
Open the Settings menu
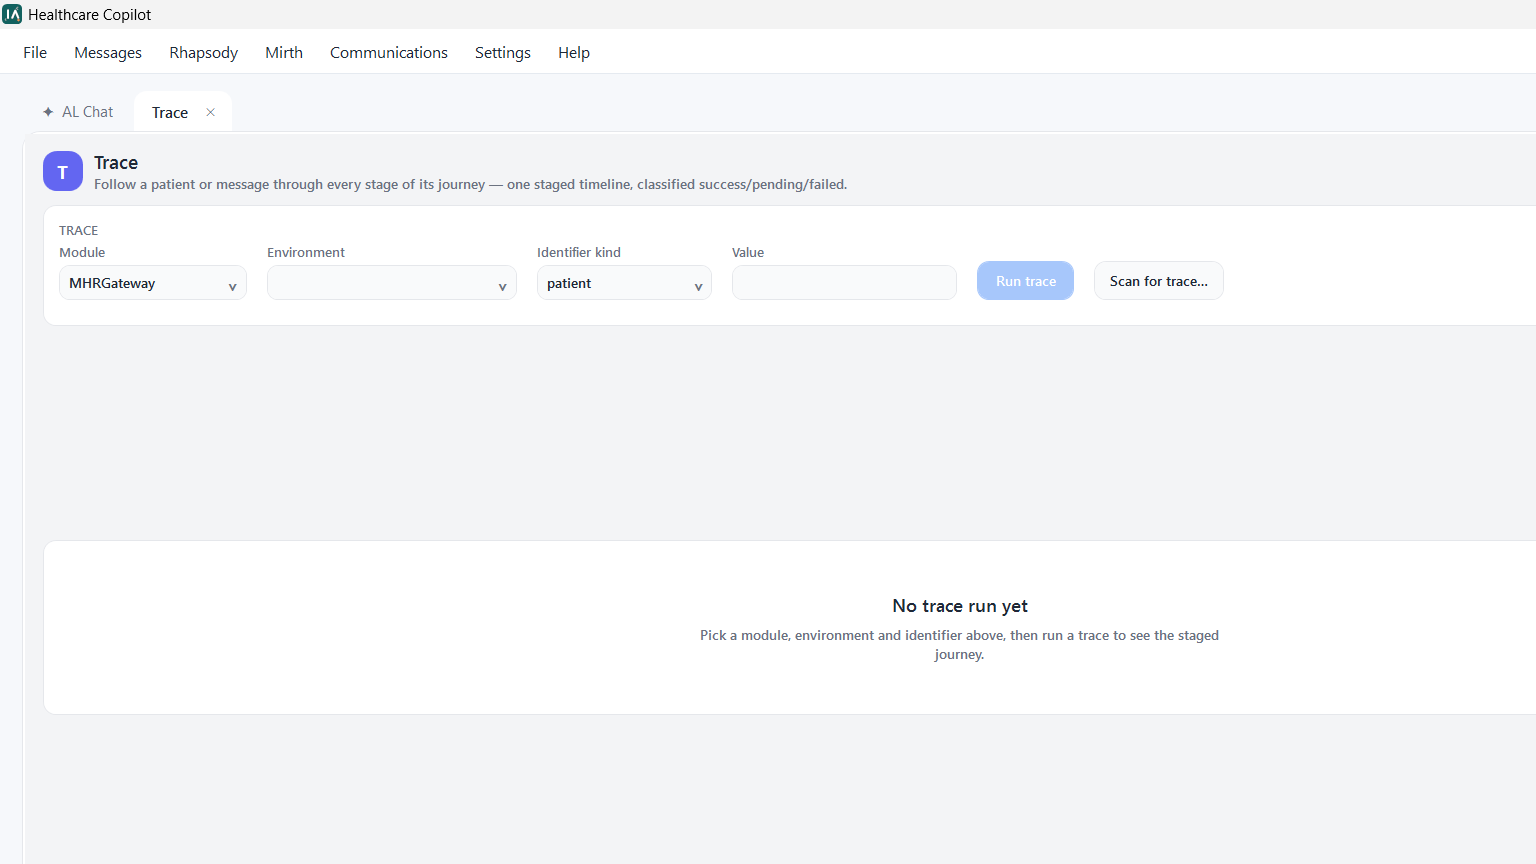503,52
